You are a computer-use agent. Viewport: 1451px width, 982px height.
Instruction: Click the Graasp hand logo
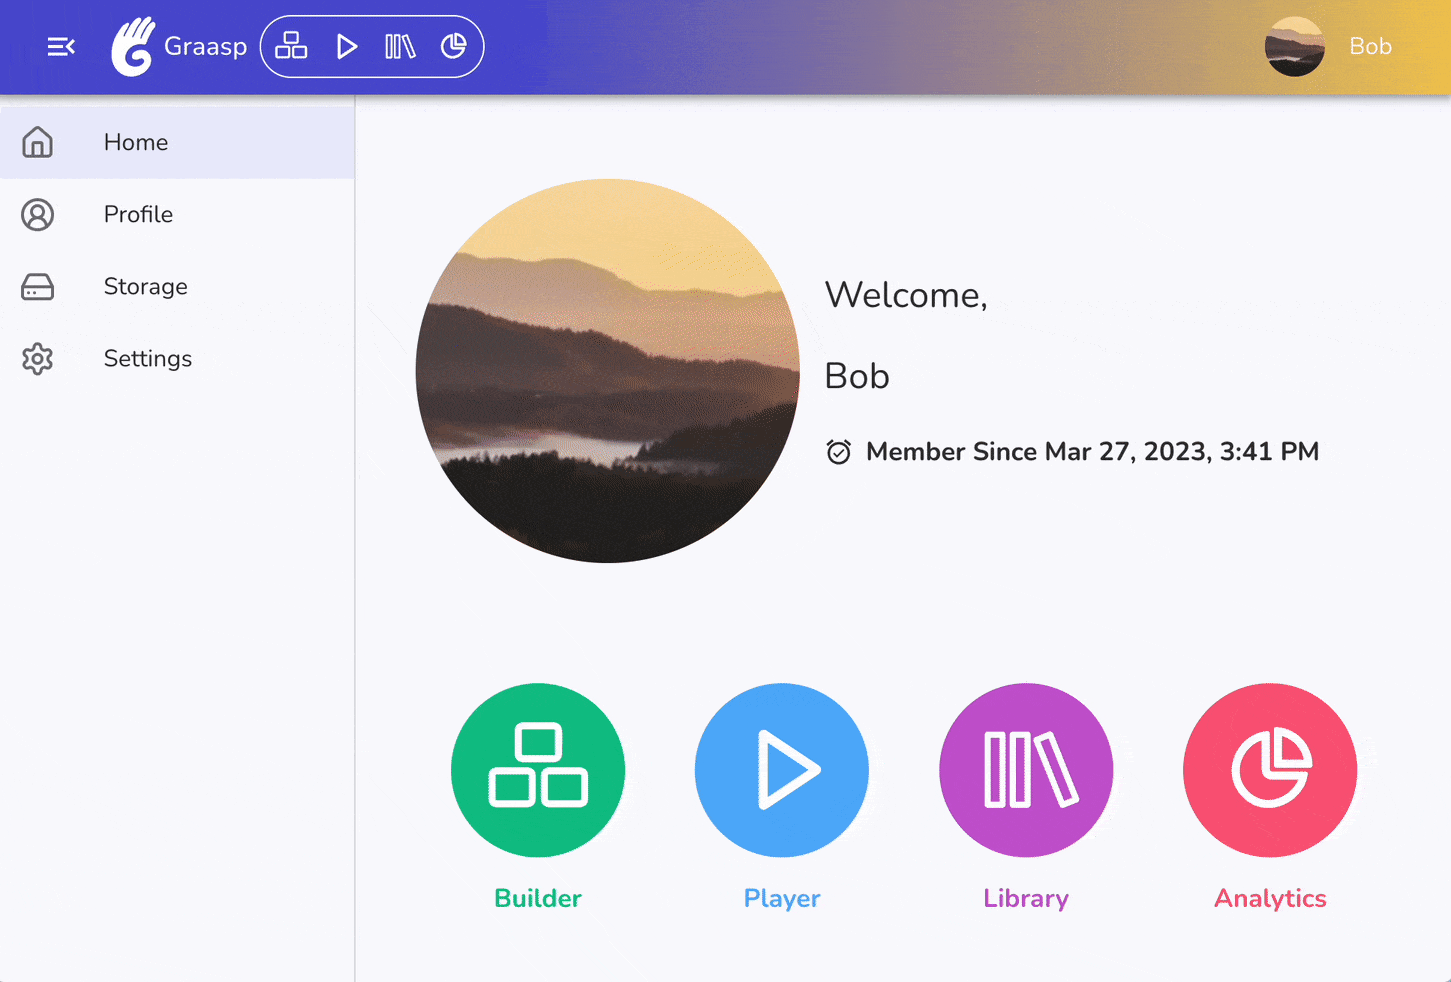click(133, 46)
